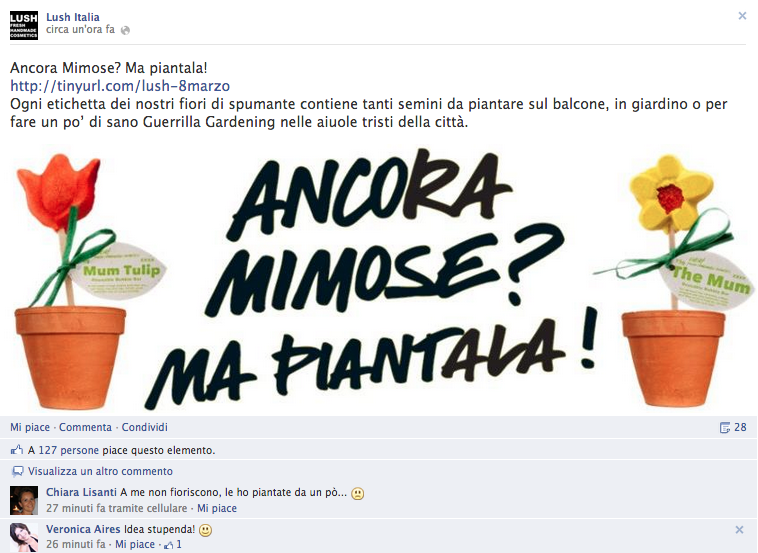Click the circa un'ora fa timestamp
758x553 pixels.
[x=80, y=29]
